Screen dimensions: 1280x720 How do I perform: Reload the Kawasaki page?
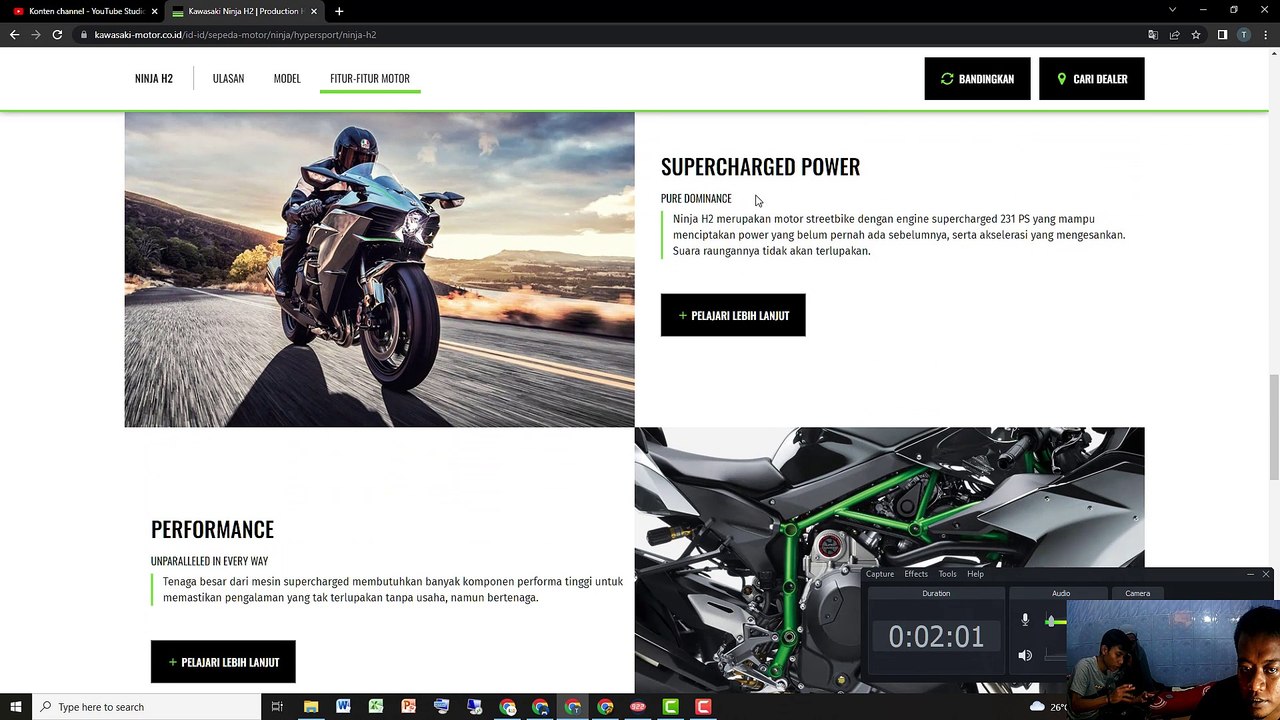click(57, 35)
